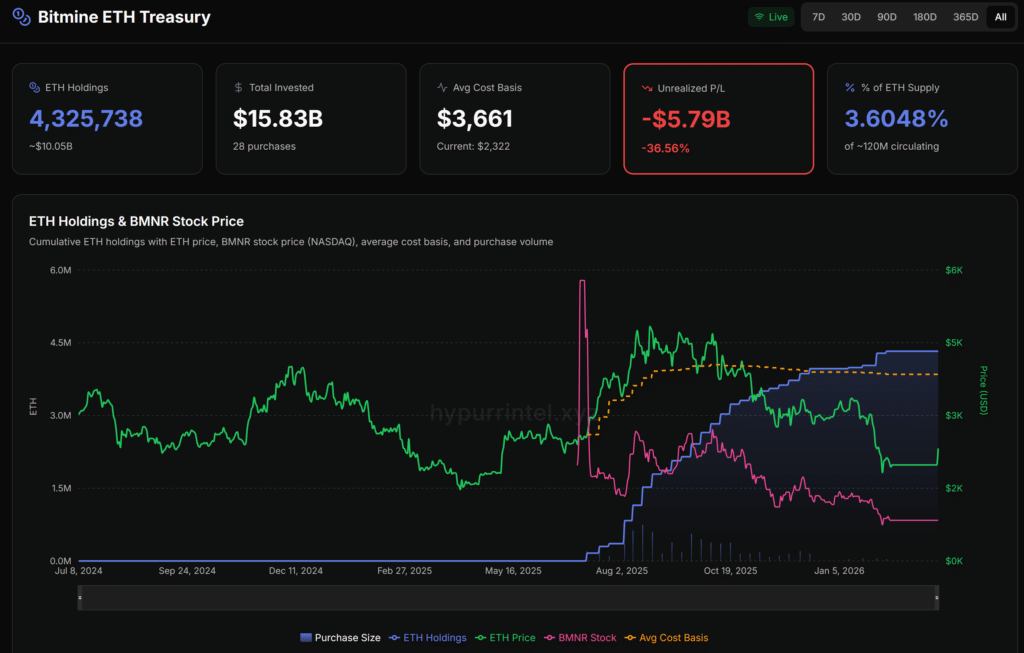The width and height of the screenshot is (1024, 653).
Task: Click the ETH holdings value 4,325,738
Action: coord(86,118)
